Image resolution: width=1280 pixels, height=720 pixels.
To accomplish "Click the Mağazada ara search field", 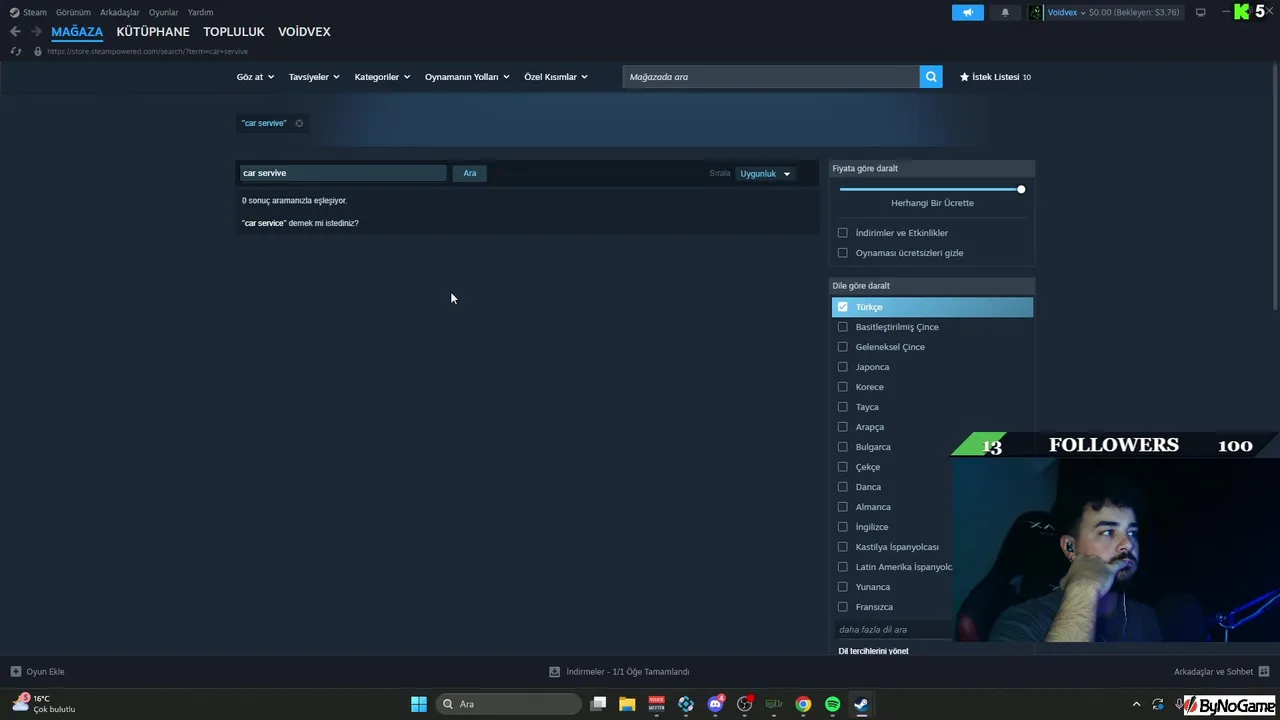I will pyautogui.click(x=771, y=77).
